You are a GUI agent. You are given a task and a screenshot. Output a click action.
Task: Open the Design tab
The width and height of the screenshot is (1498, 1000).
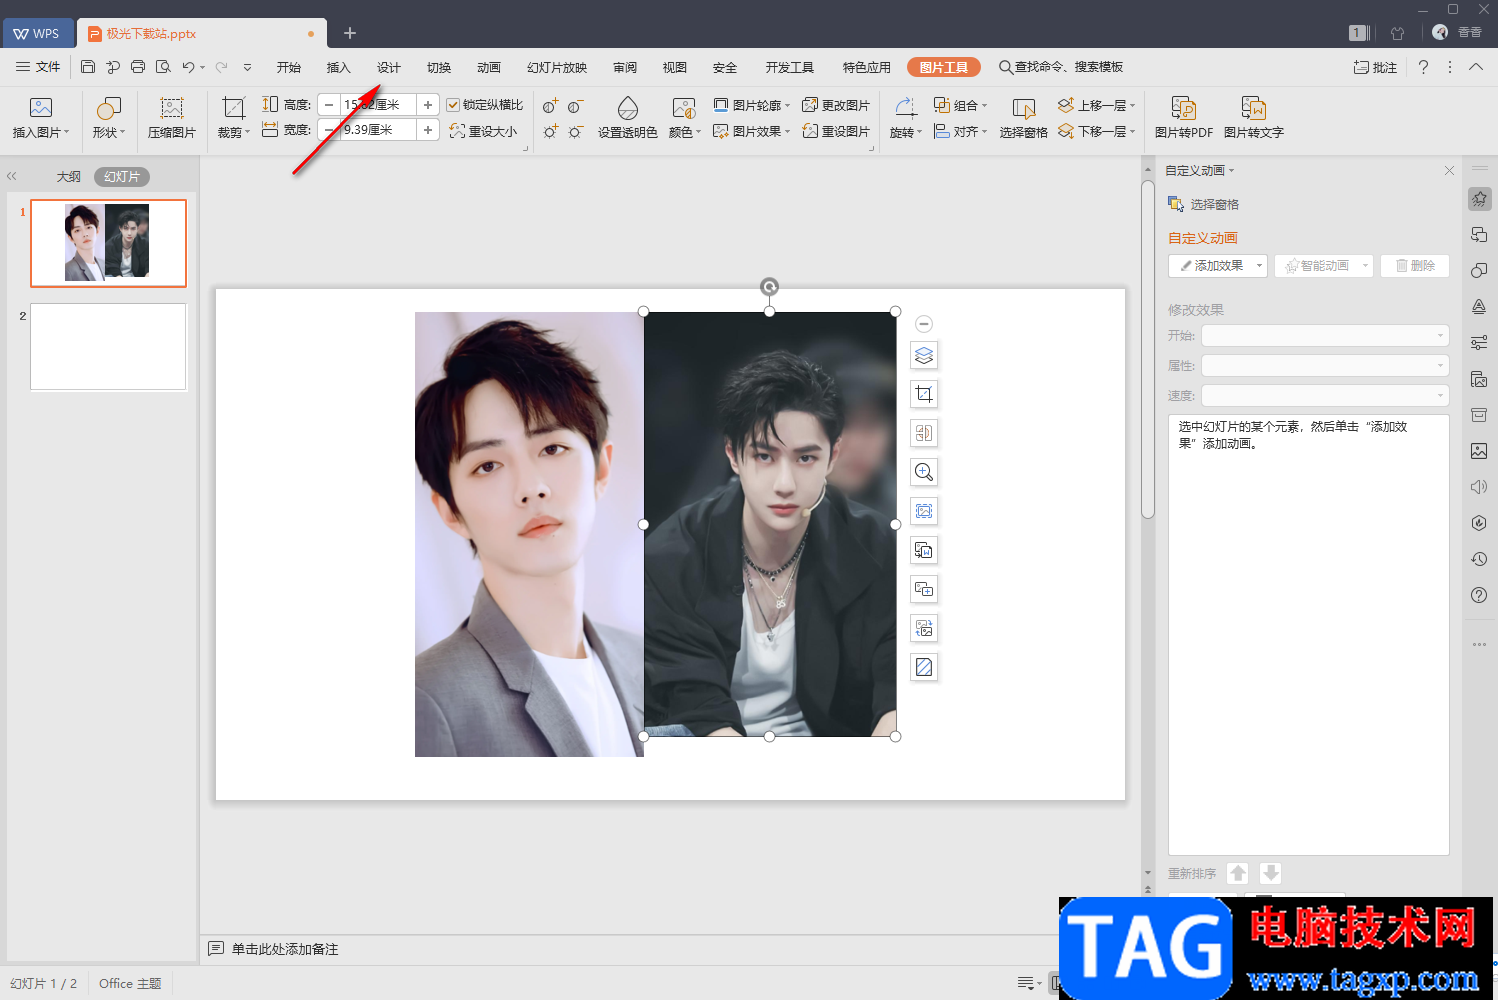[x=388, y=67]
